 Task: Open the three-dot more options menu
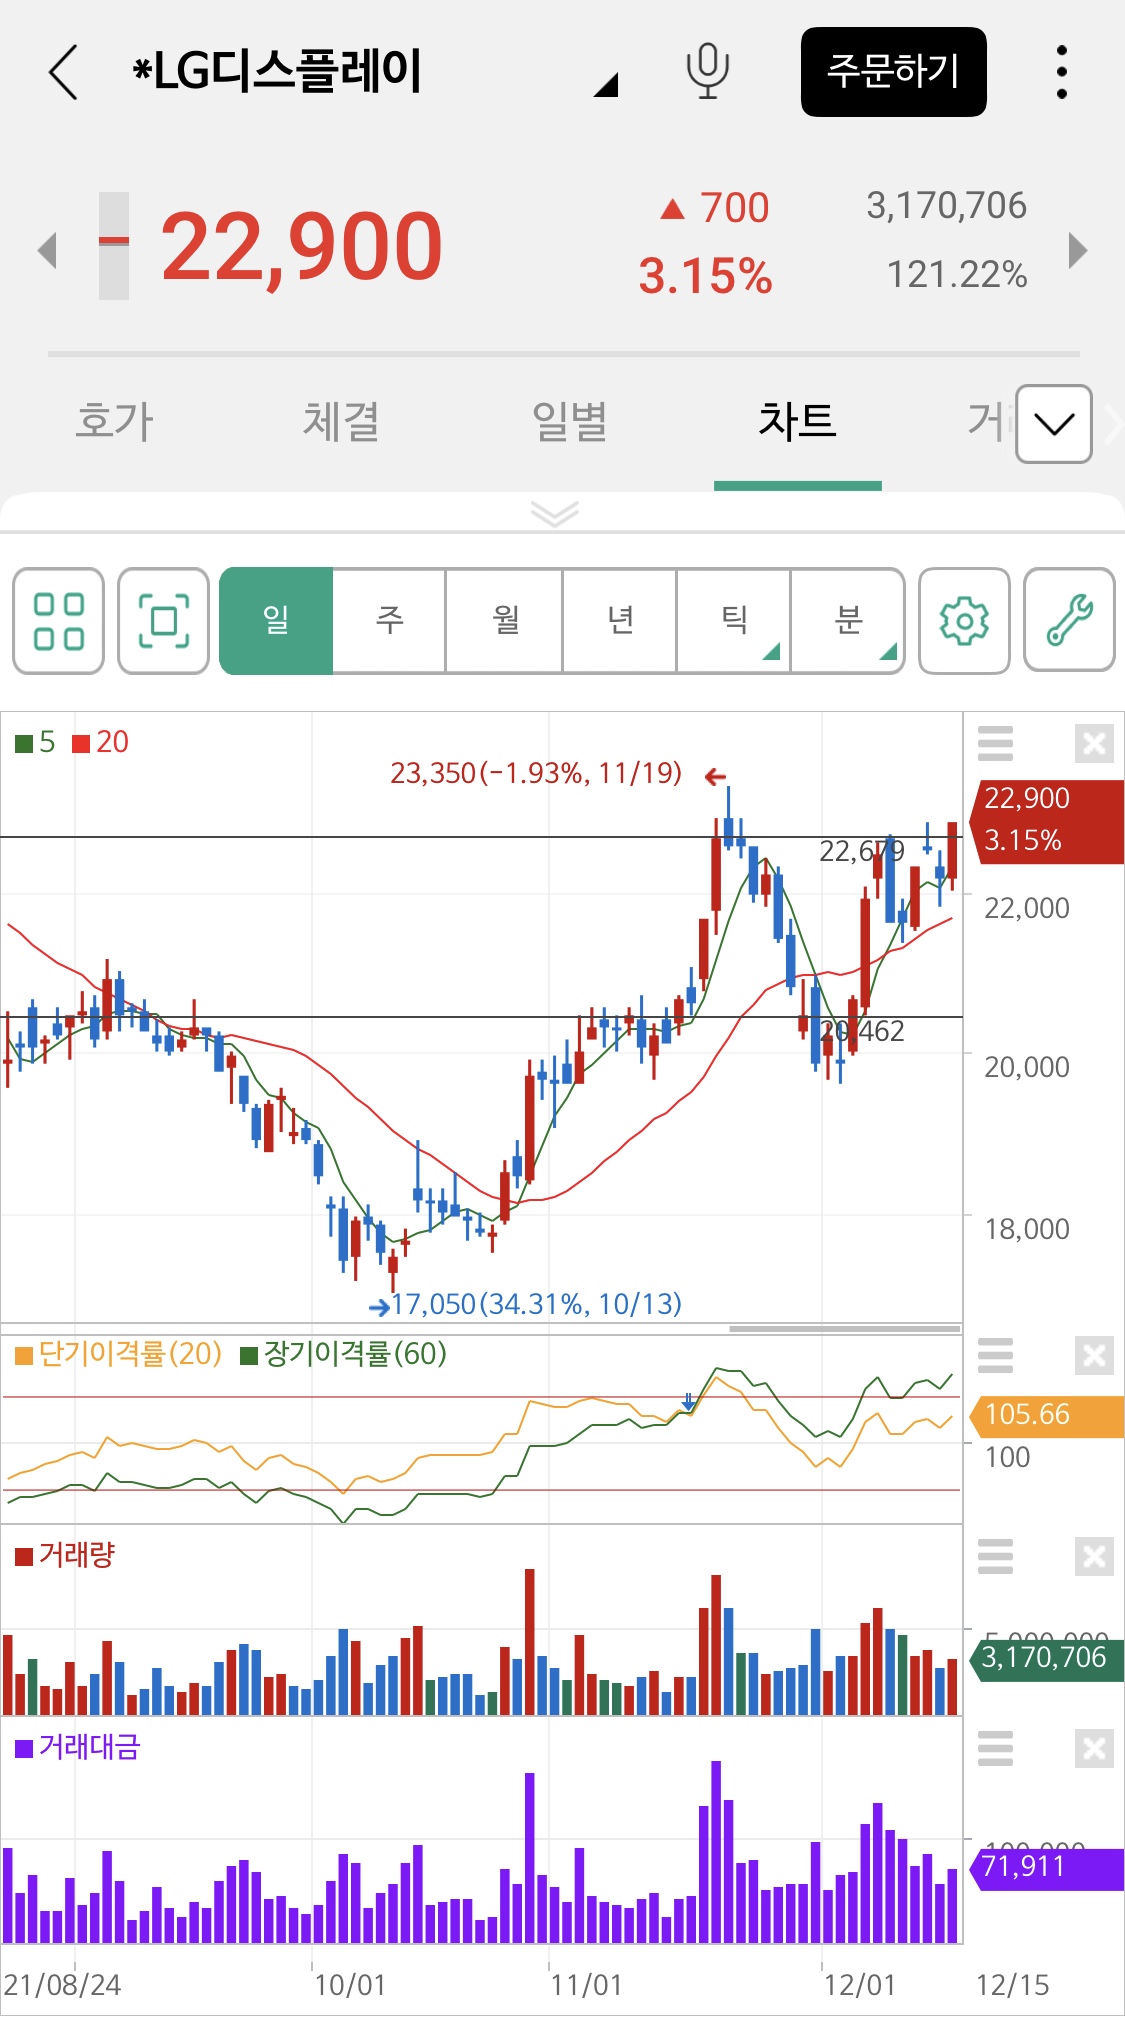1061,72
